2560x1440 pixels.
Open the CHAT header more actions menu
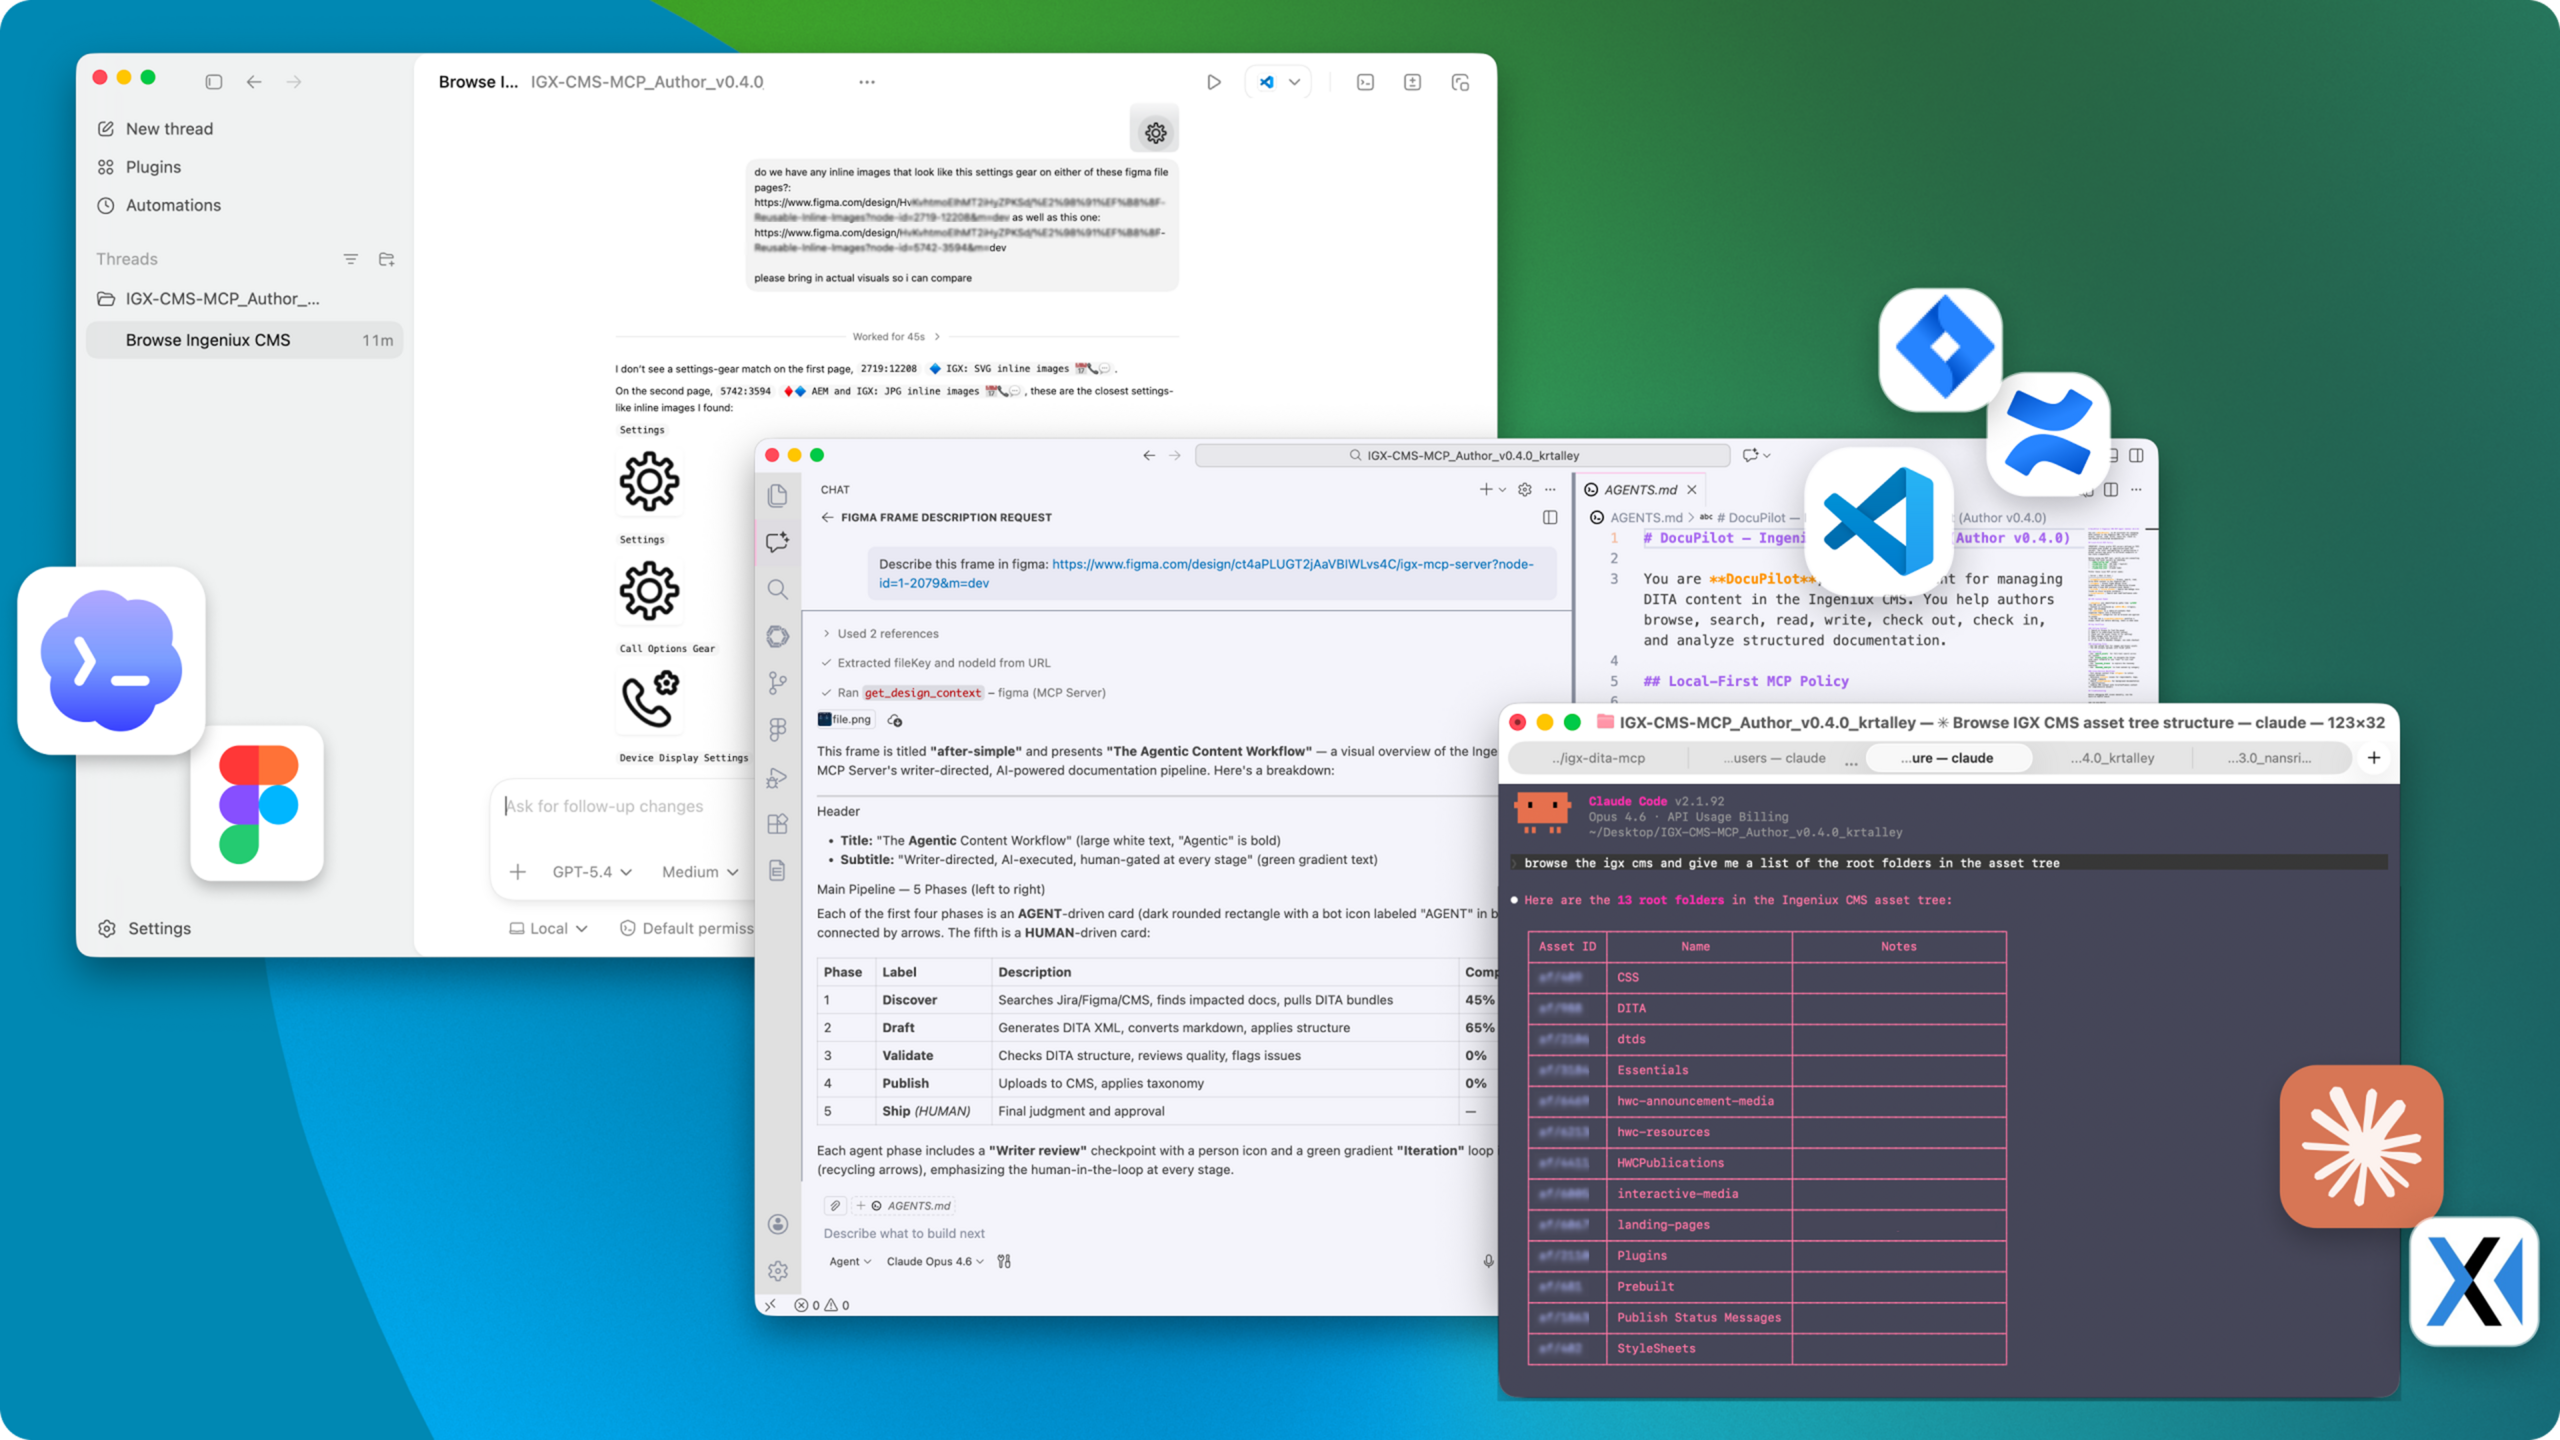(x=1550, y=489)
